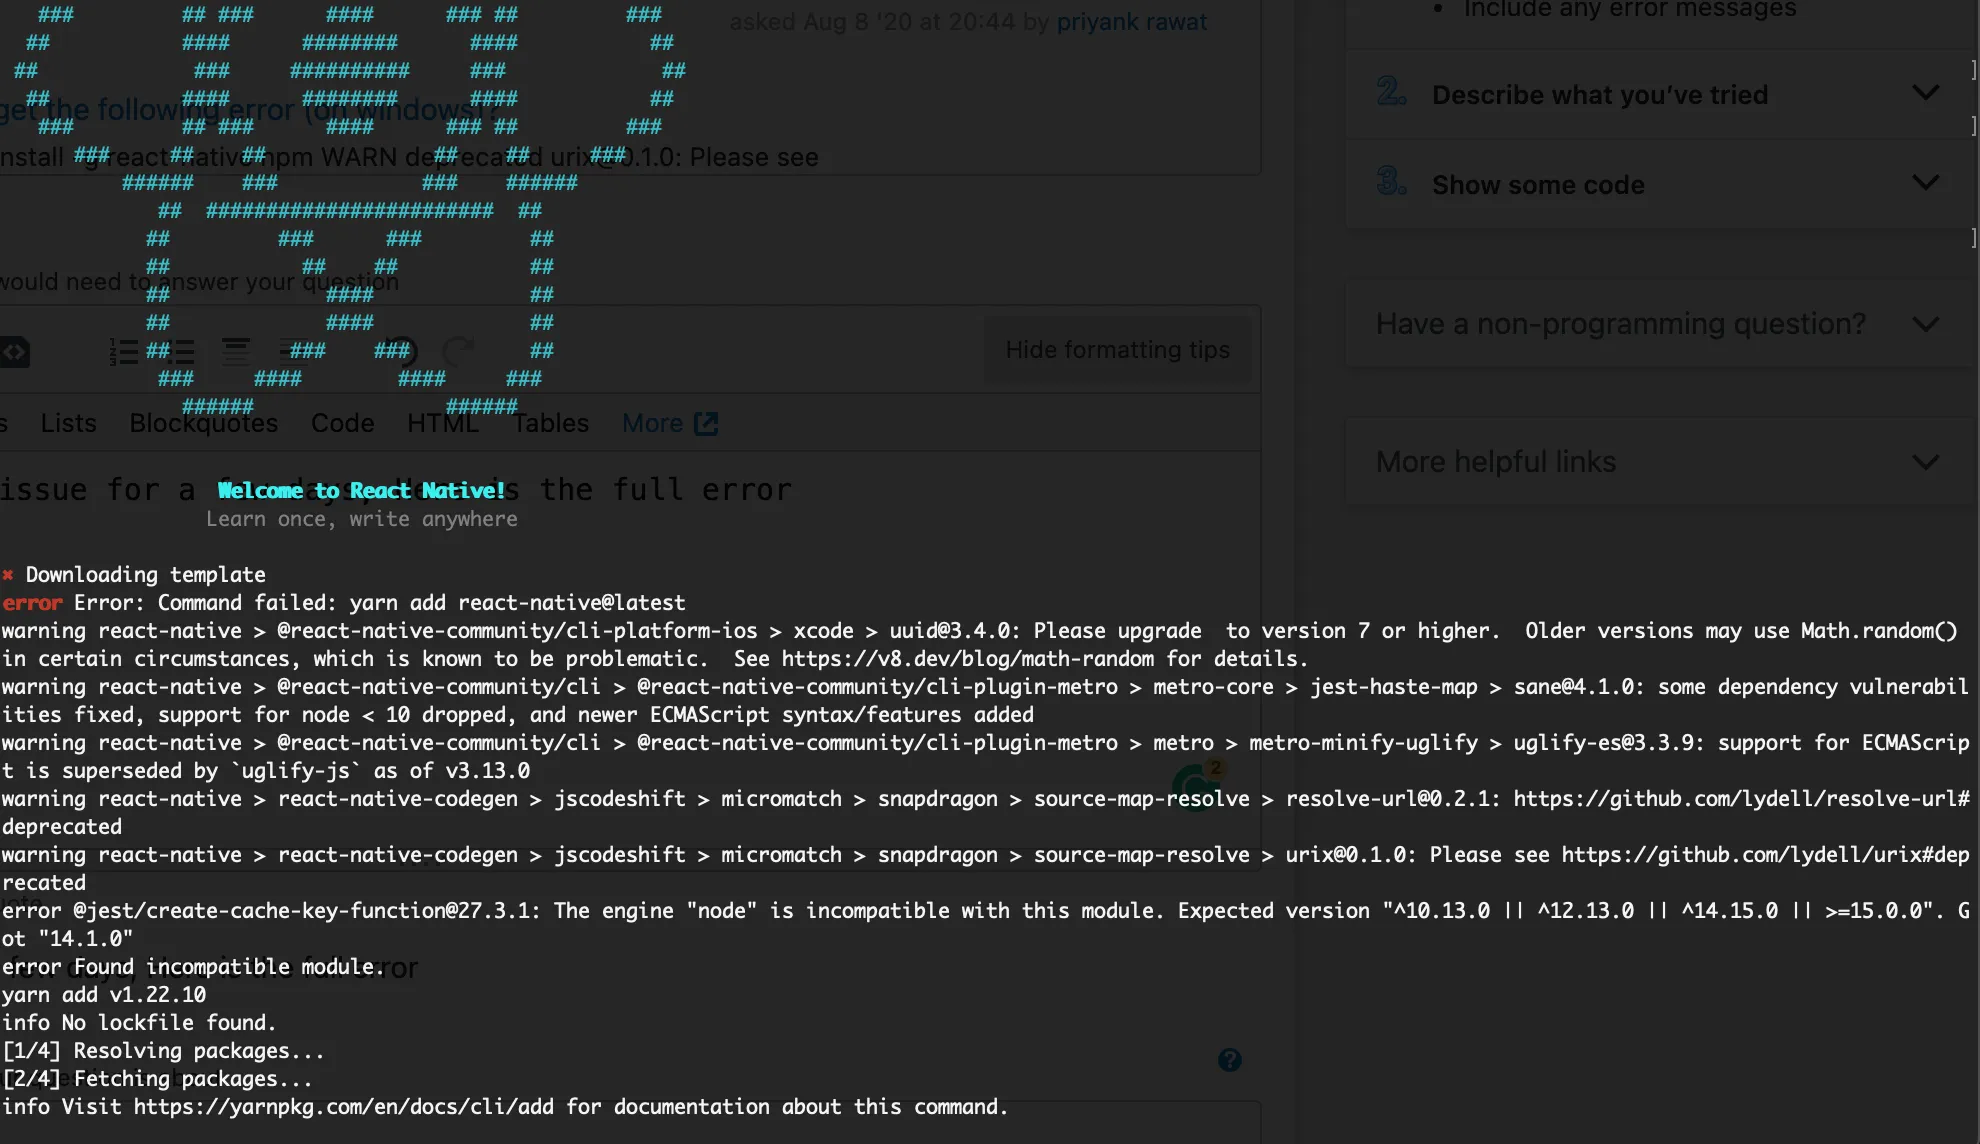
Task: Click the blue question mark help icon
Action: click(1230, 1060)
